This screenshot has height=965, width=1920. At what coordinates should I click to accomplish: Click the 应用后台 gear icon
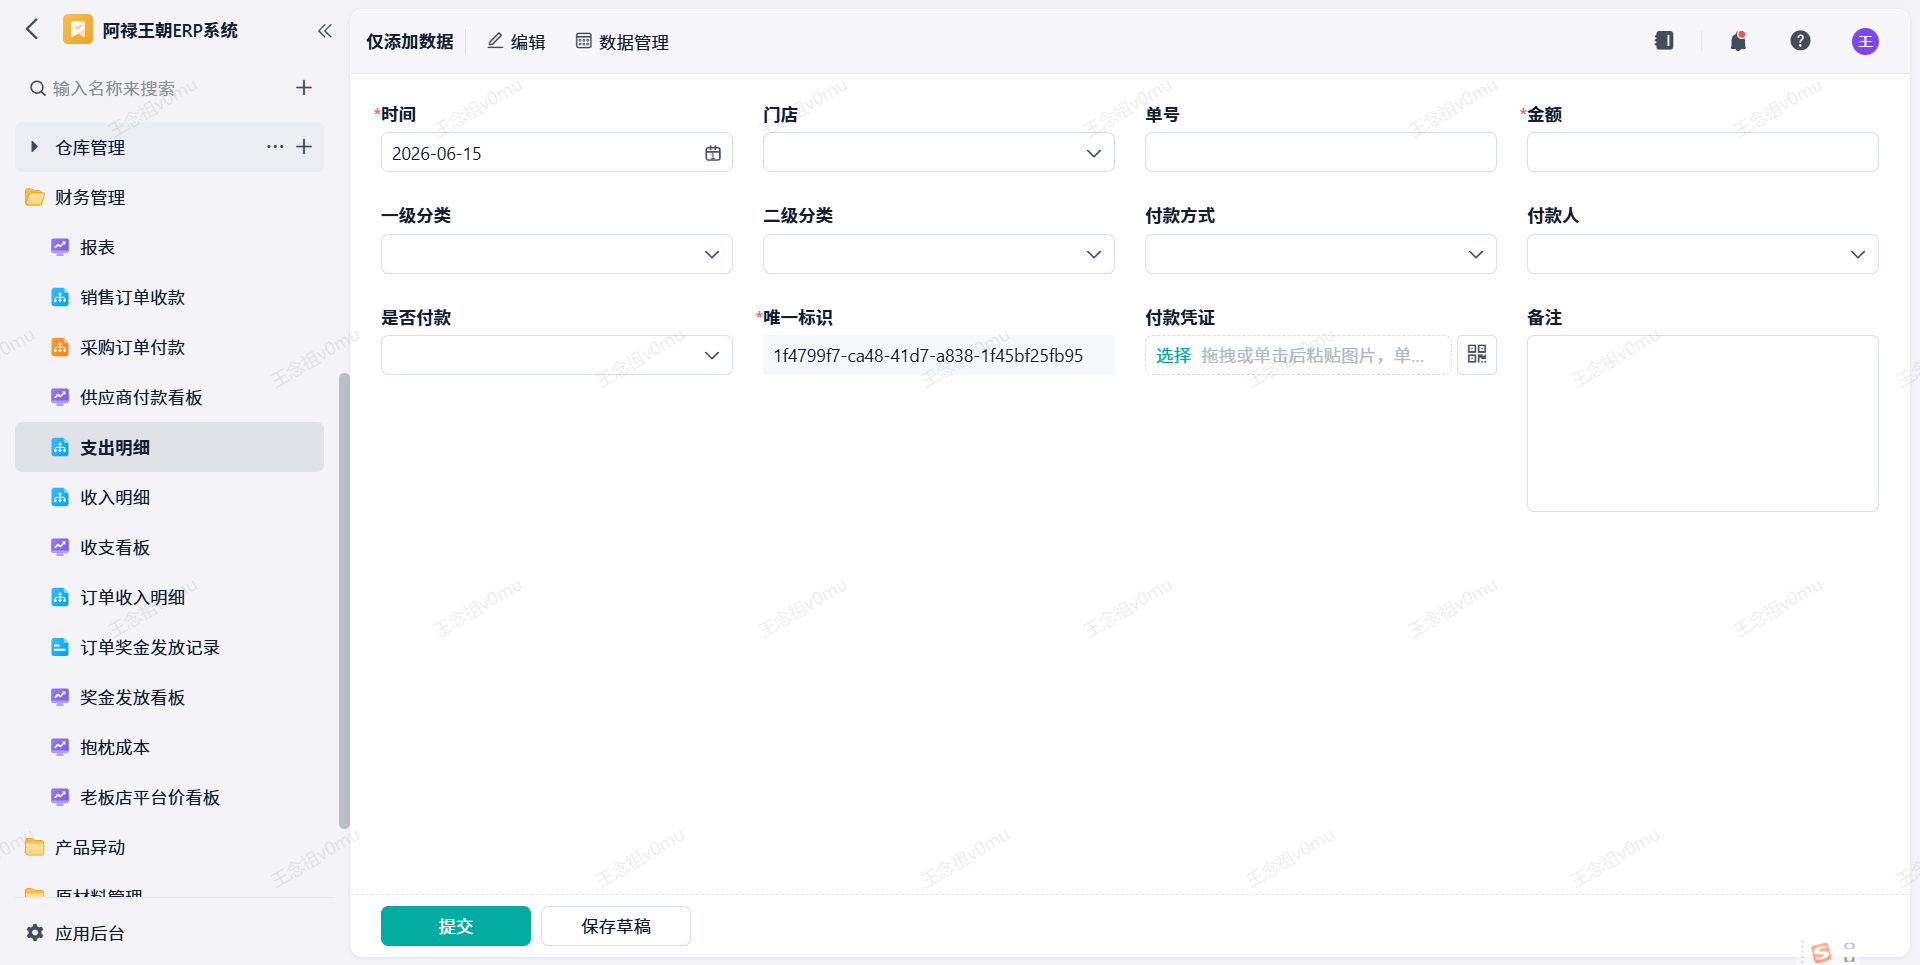(x=35, y=933)
